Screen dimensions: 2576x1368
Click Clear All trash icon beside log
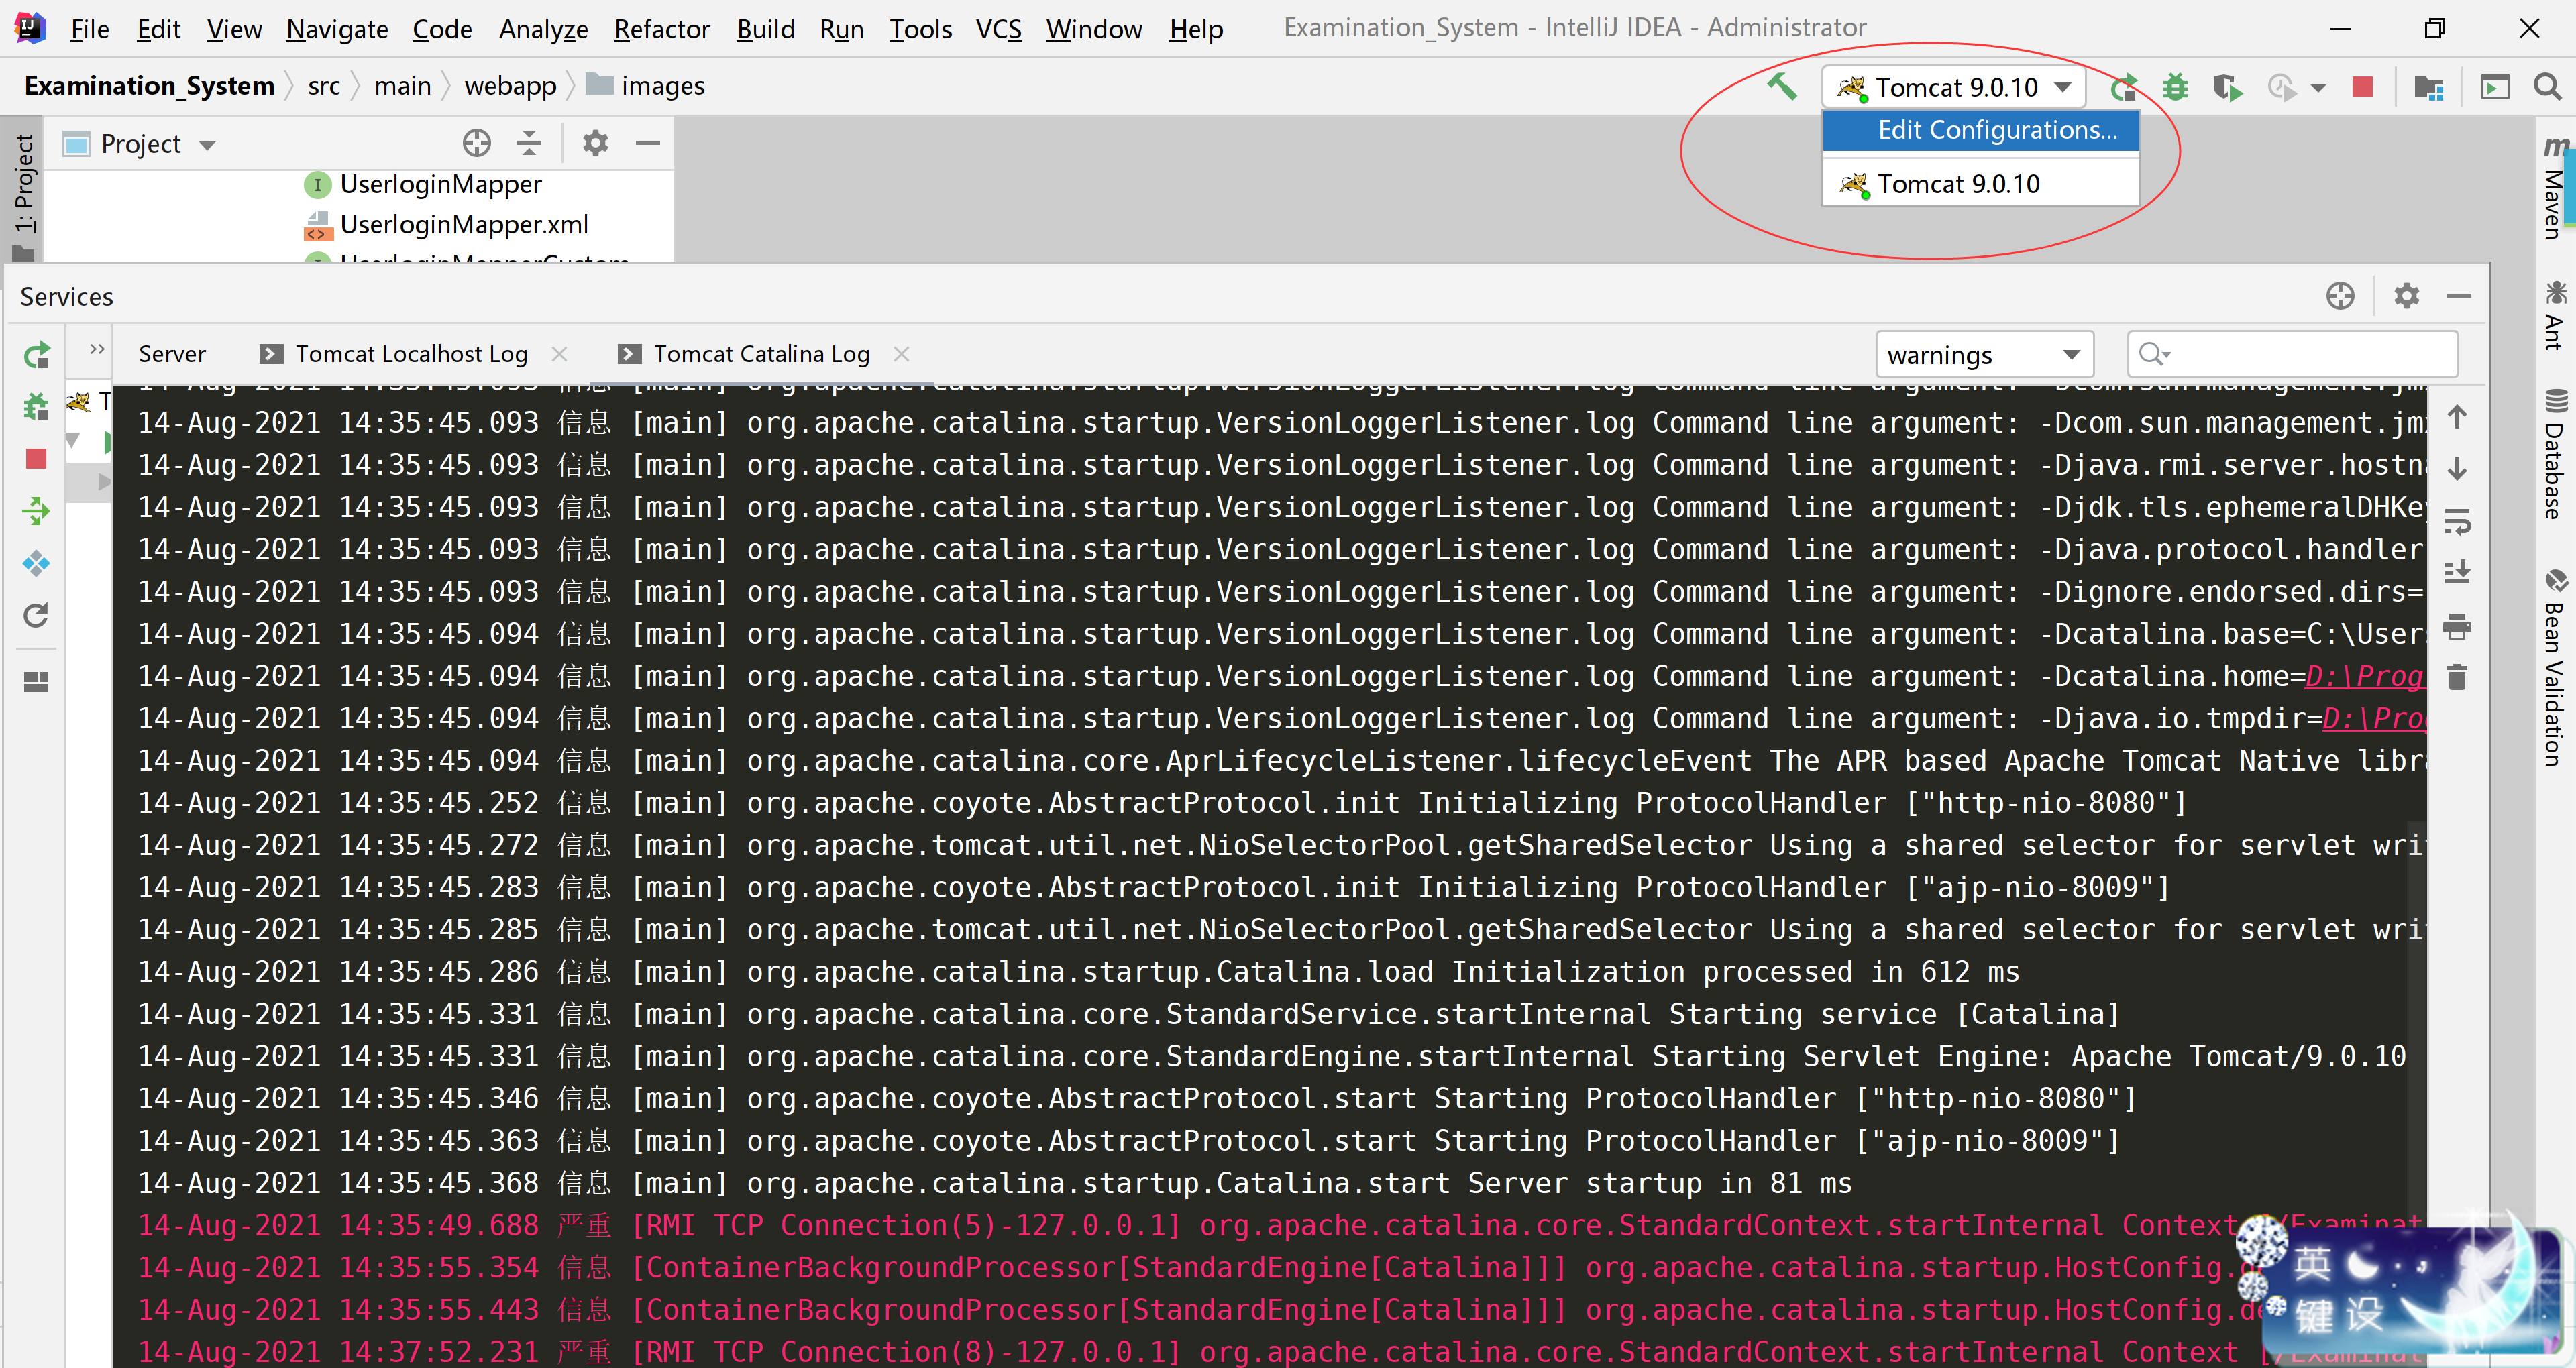coord(2457,678)
